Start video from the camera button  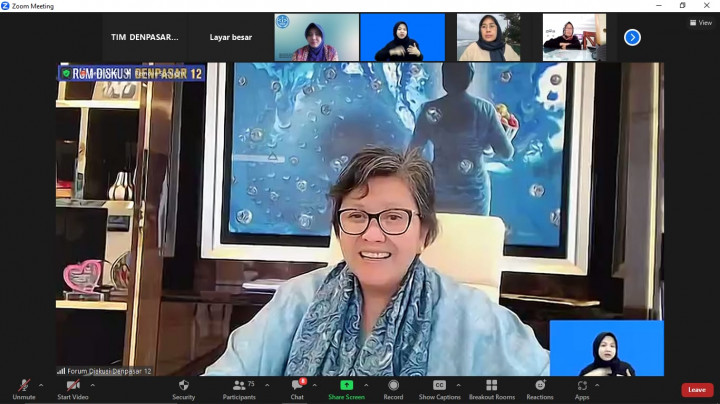(x=73, y=388)
